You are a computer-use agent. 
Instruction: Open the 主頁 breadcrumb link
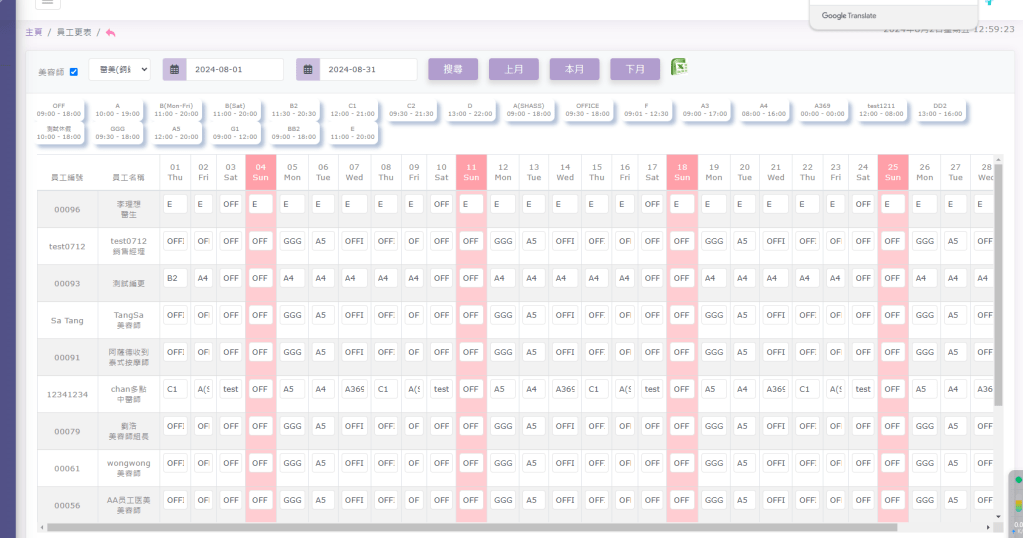point(34,33)
